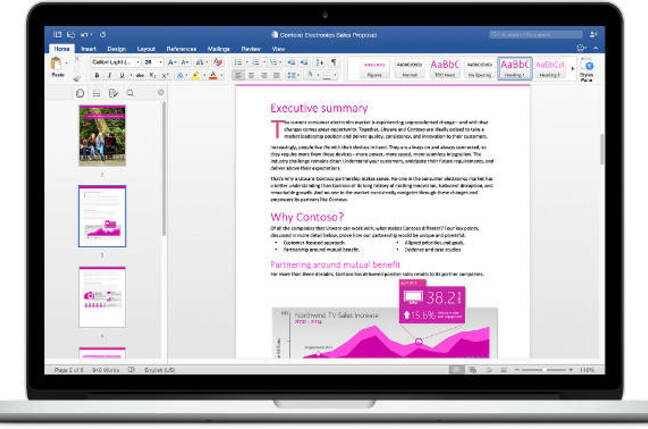
Task: Toggle Underline formatting
Action: coord(122,75)
